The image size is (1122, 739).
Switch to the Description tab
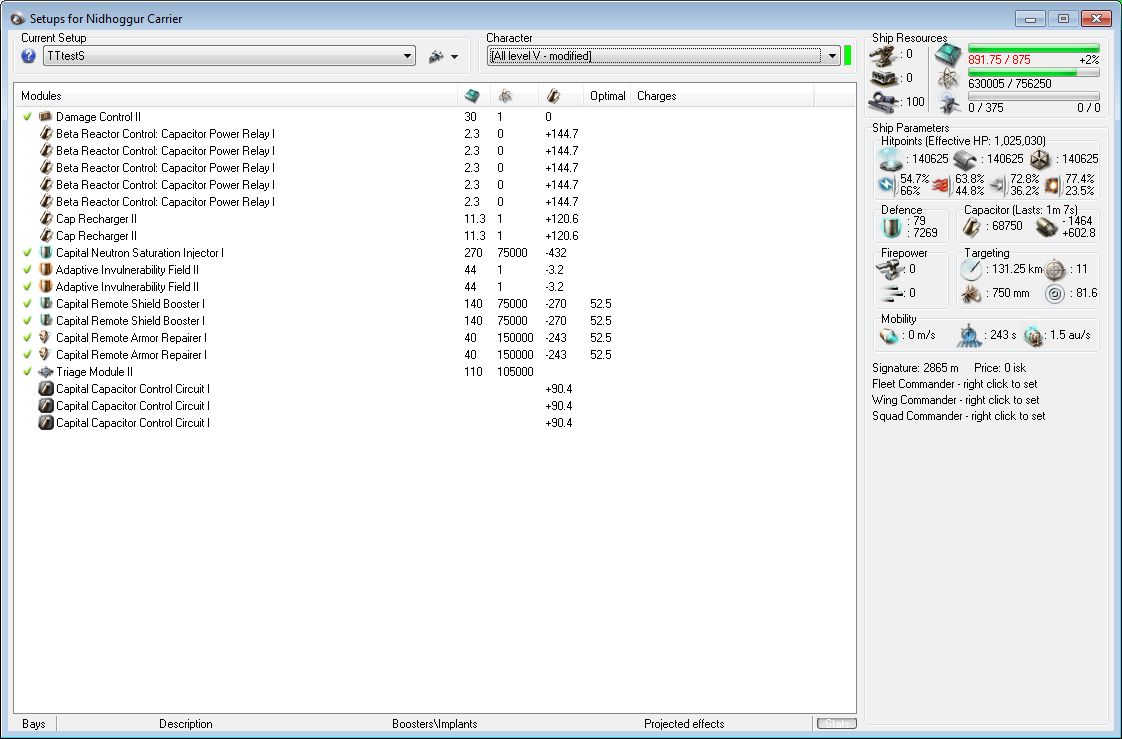185,724
